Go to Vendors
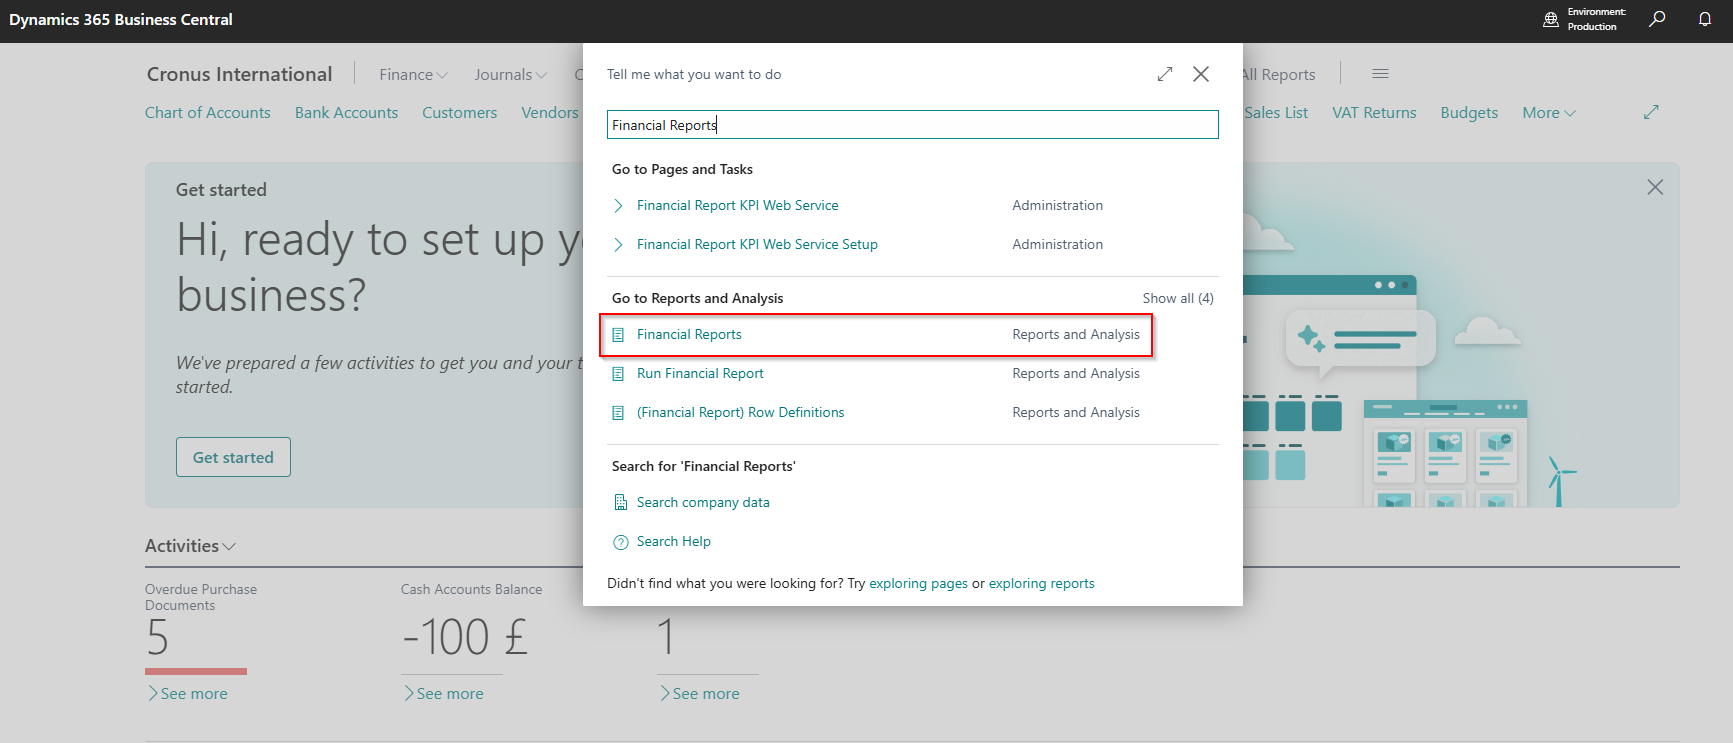This screenshot has width=1733, height=743. (x=550, y=112)
